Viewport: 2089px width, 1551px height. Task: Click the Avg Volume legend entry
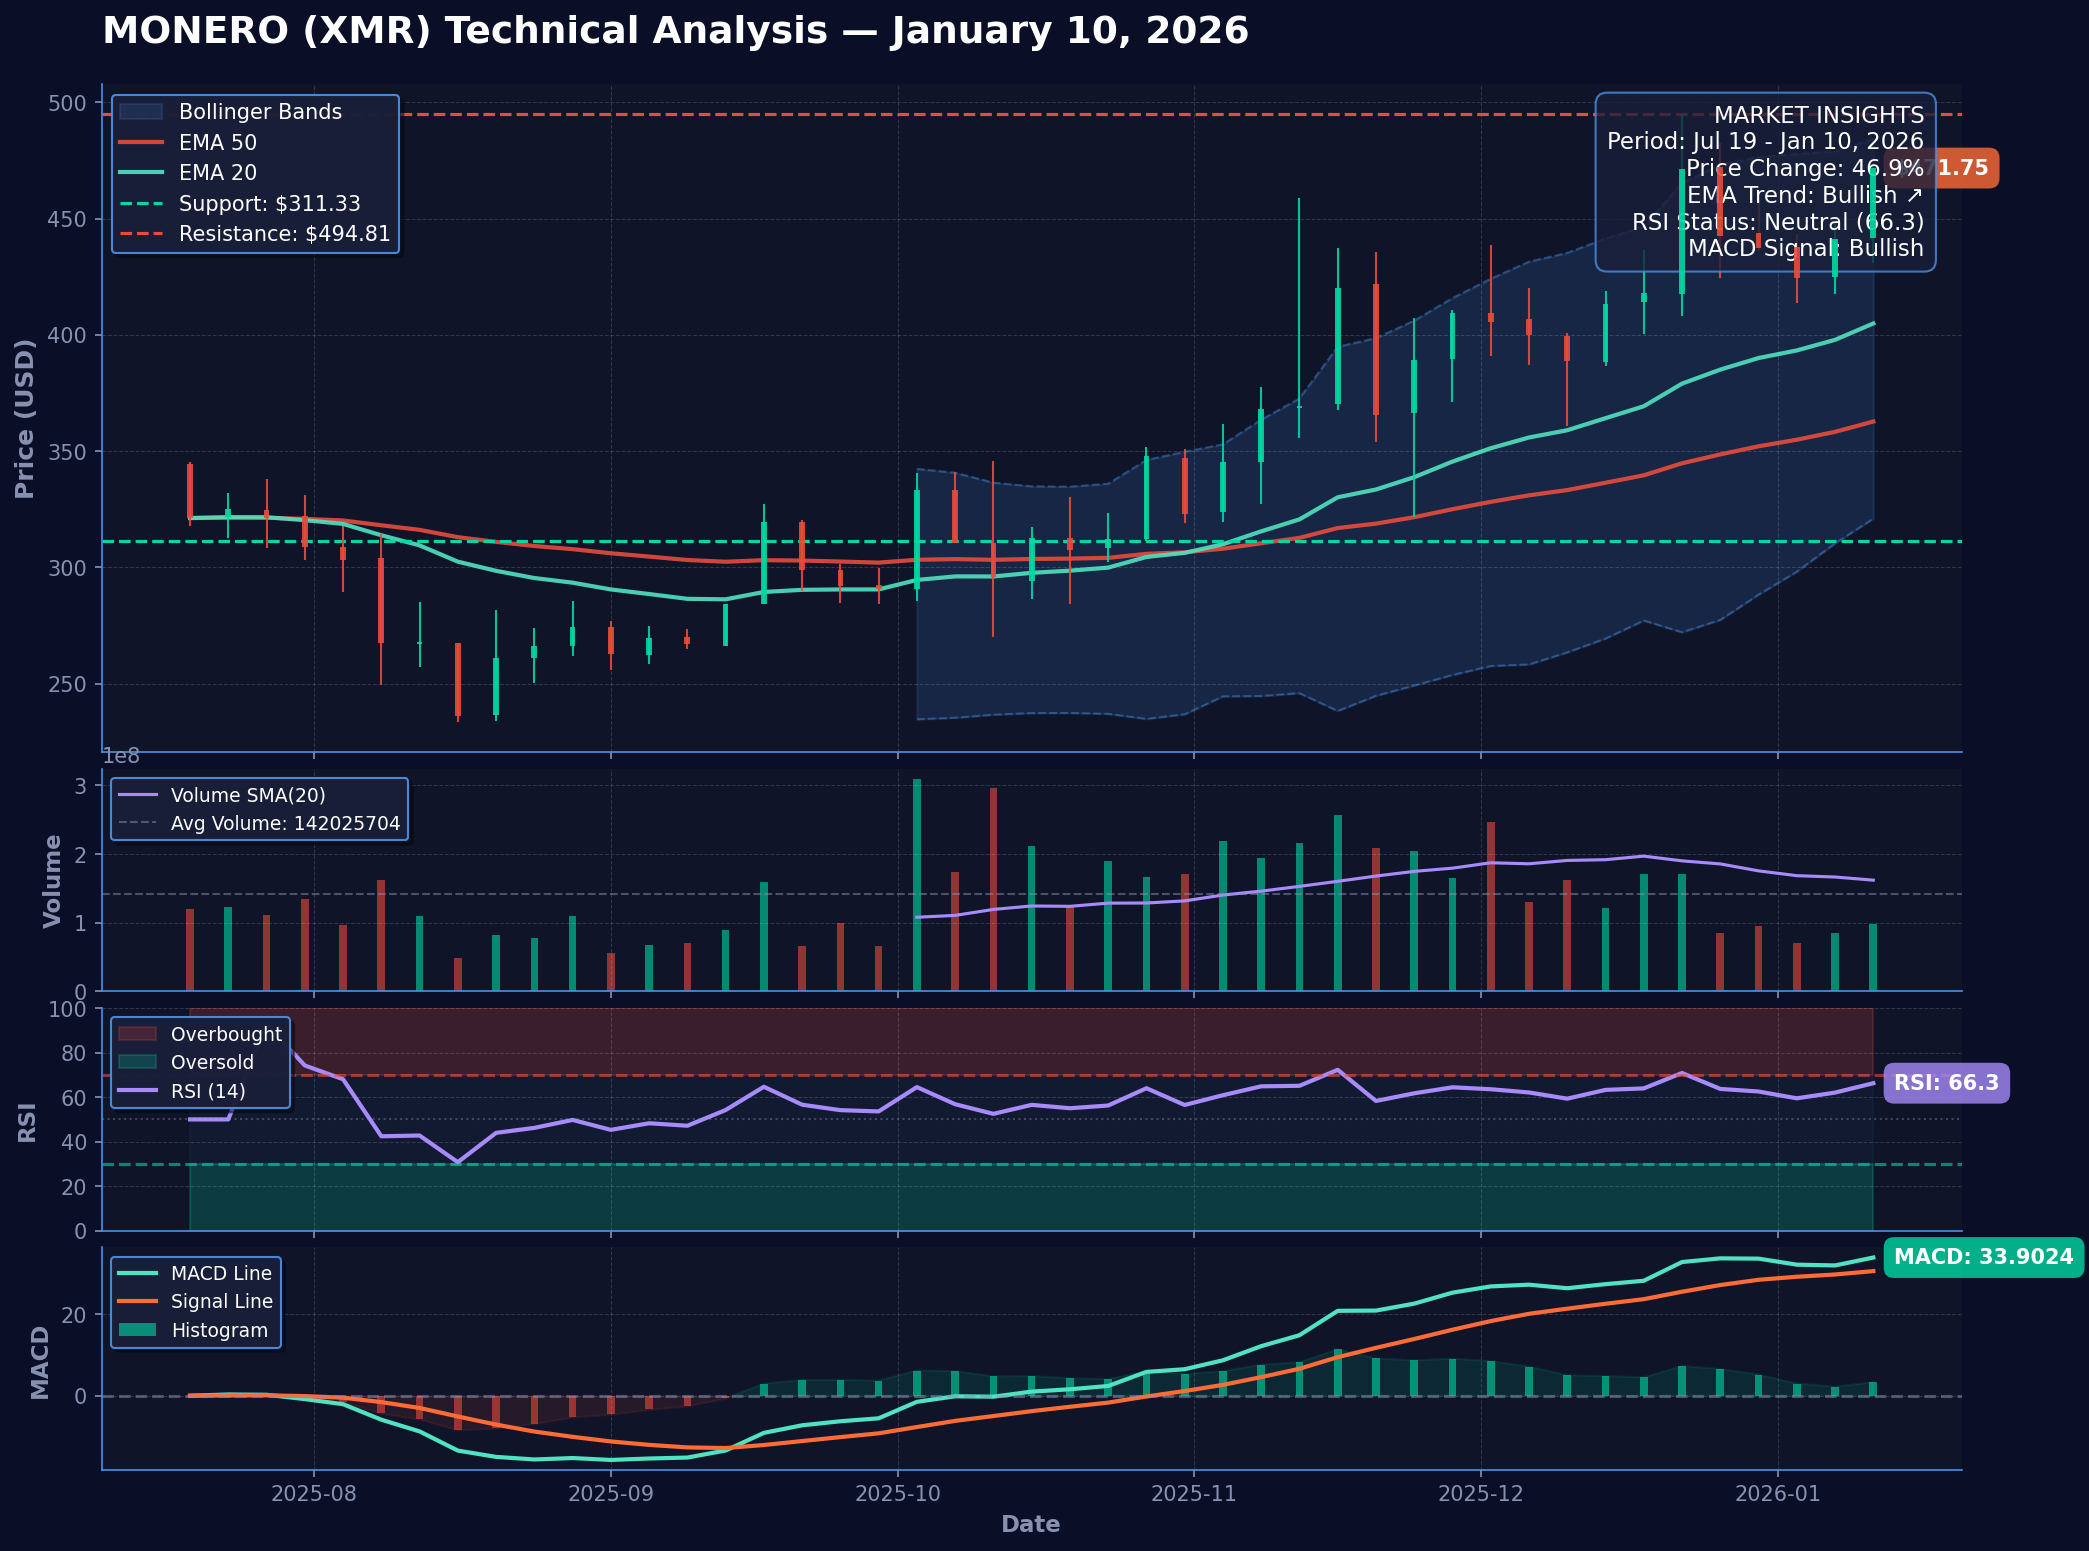[x=284, y=824]
